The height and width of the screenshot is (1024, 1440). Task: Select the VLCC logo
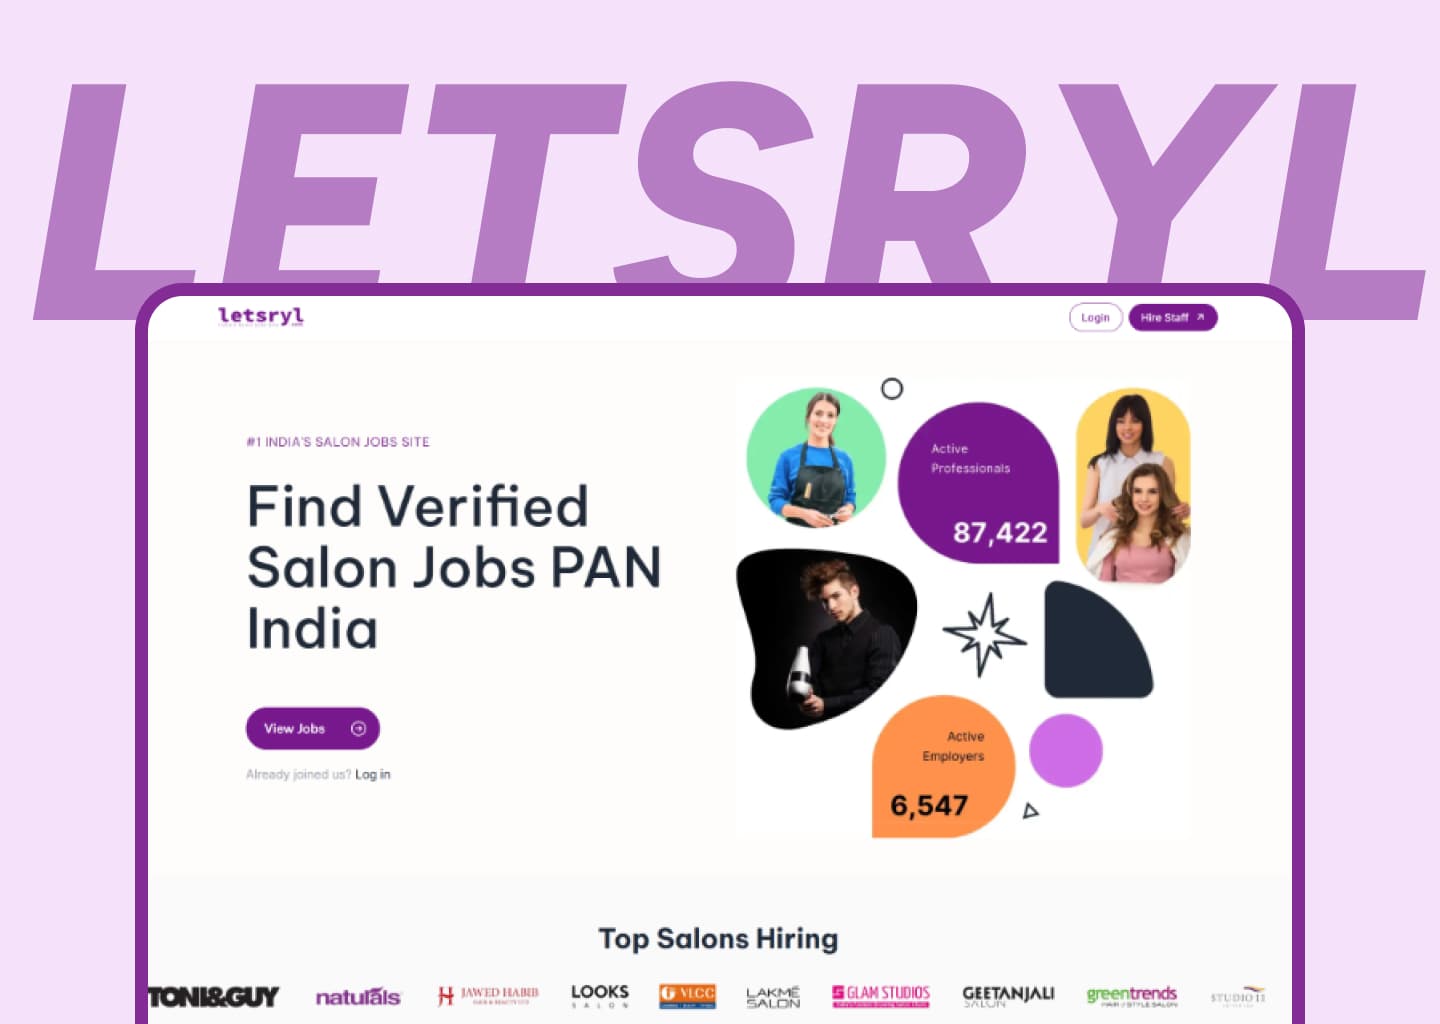point(688,996)
